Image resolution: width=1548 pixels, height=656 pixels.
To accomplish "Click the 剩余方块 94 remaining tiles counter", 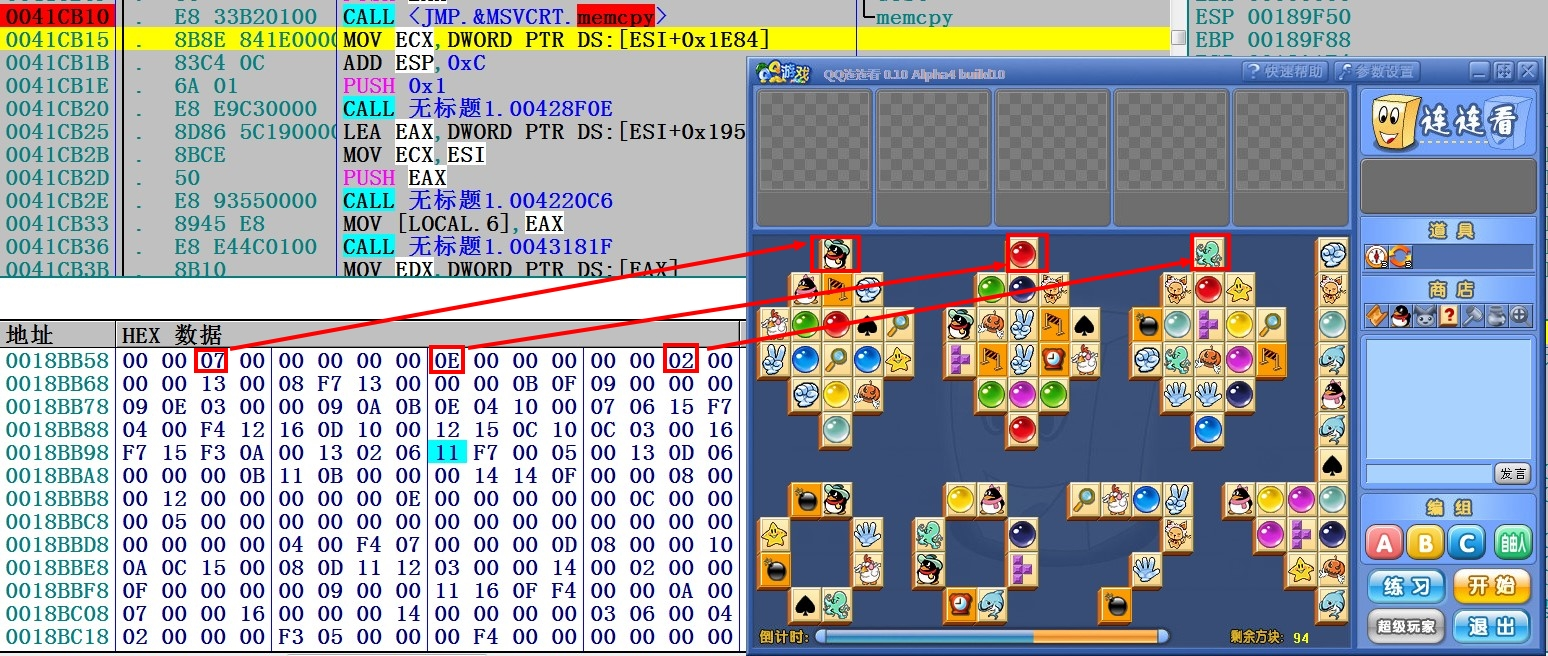I will pos(1270,637).
